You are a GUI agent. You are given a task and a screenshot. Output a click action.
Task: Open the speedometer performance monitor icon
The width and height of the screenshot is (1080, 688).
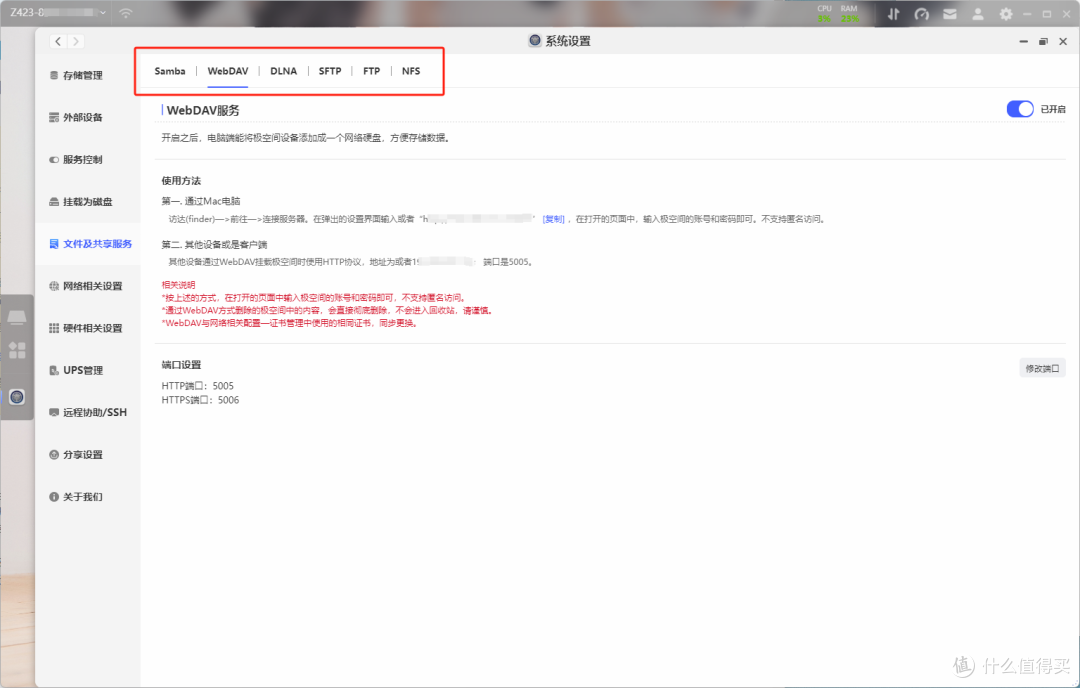[922, 14]
